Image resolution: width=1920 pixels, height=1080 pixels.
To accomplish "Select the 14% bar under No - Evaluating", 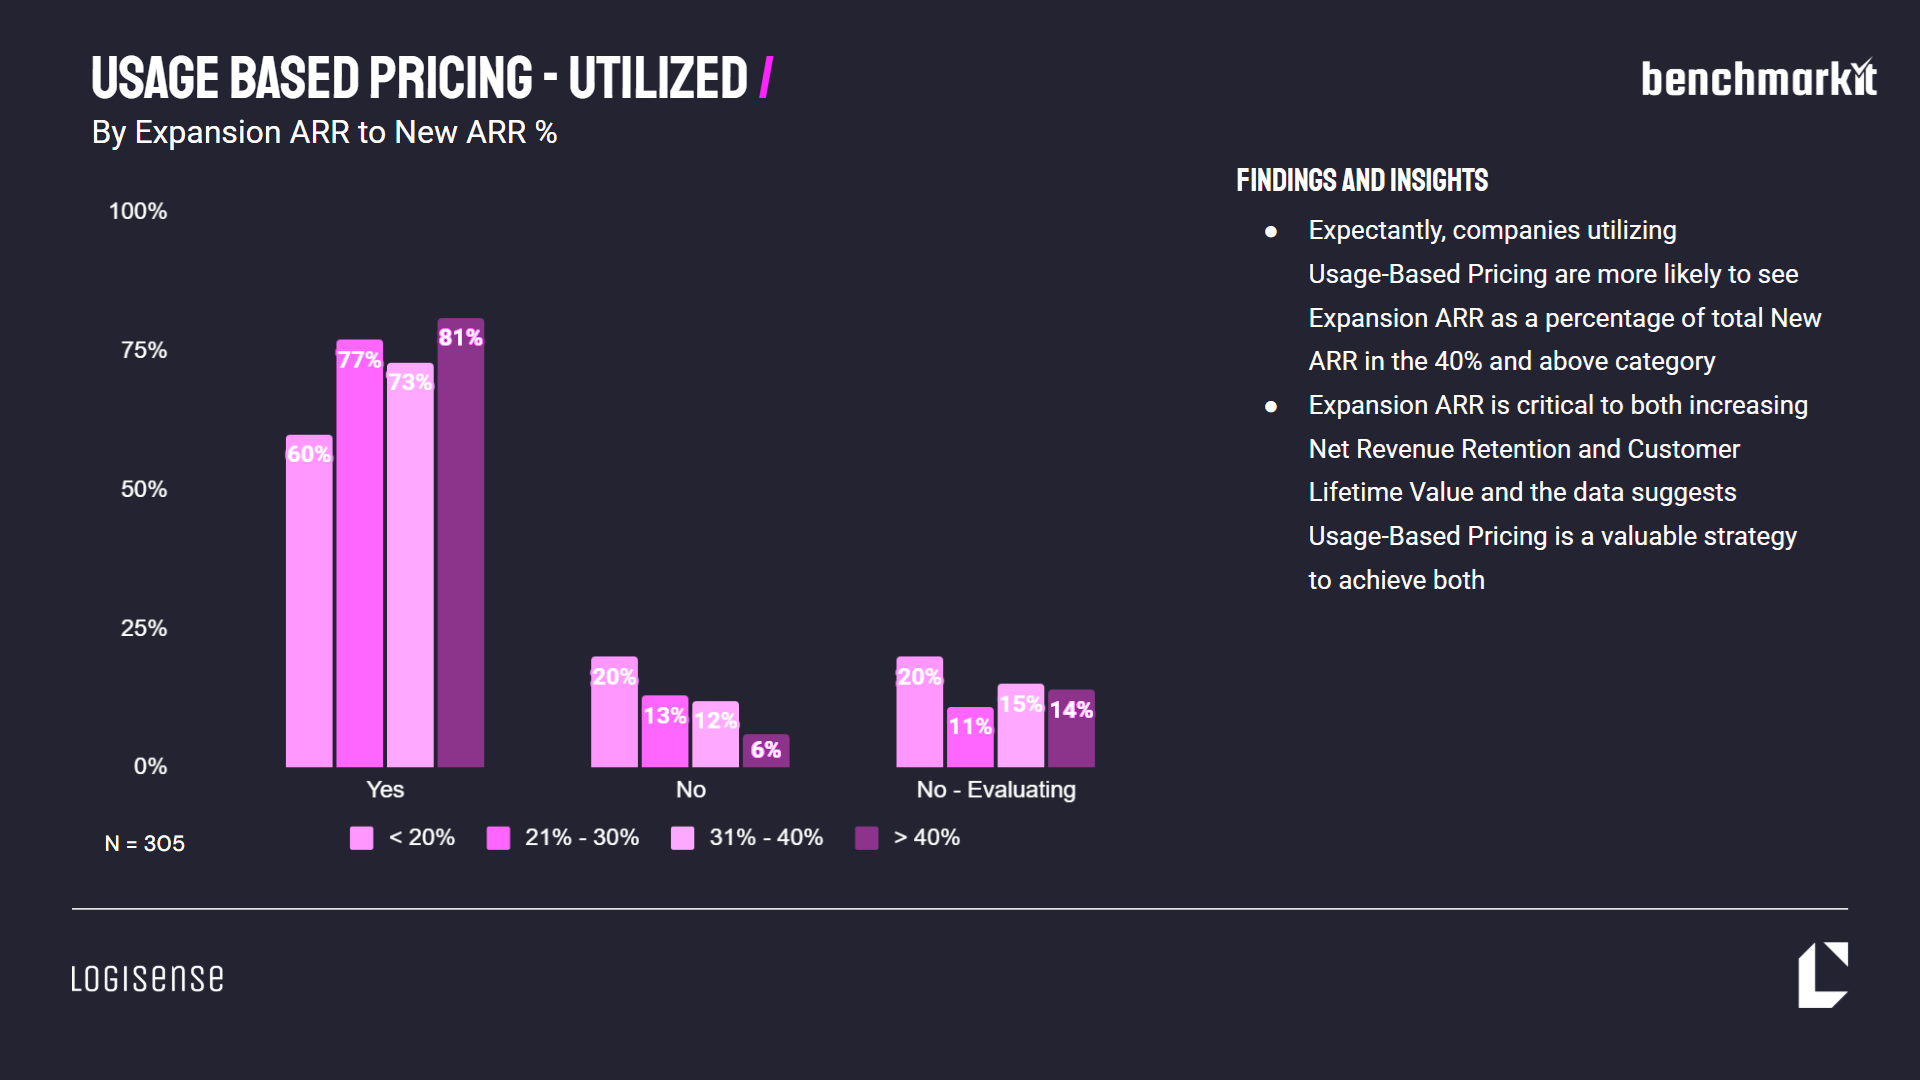I will (x=1071, y=729).
